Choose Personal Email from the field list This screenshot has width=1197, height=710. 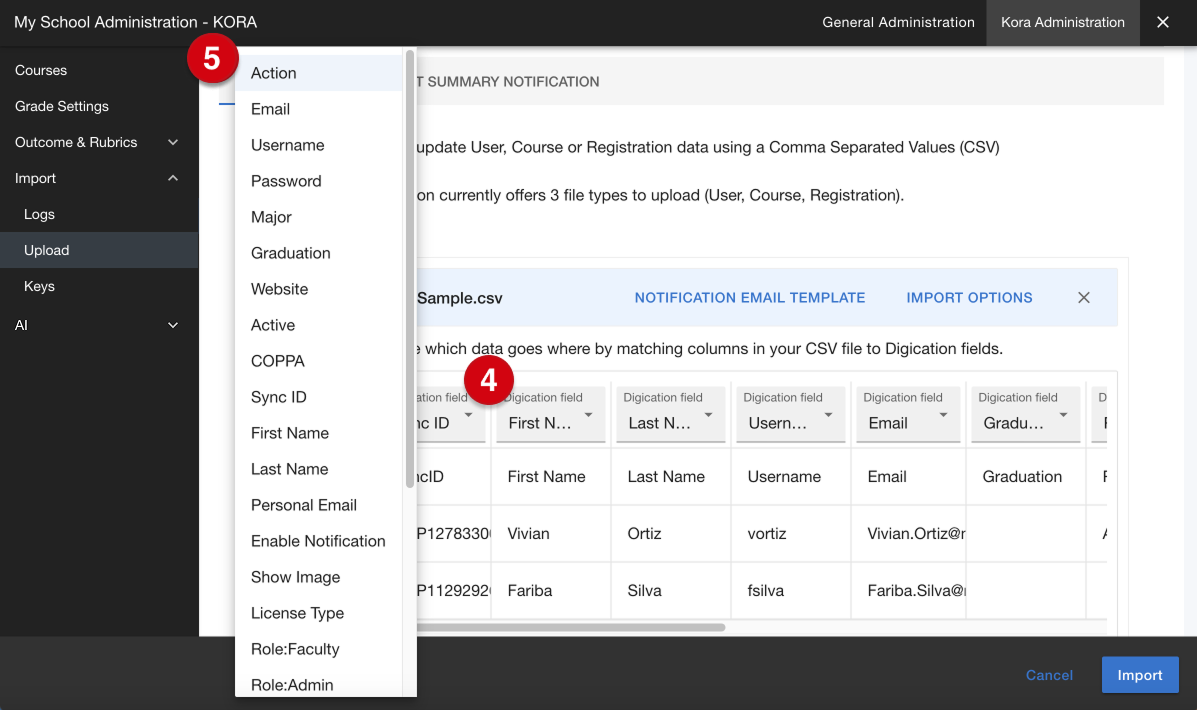click(x=318, y=505)
